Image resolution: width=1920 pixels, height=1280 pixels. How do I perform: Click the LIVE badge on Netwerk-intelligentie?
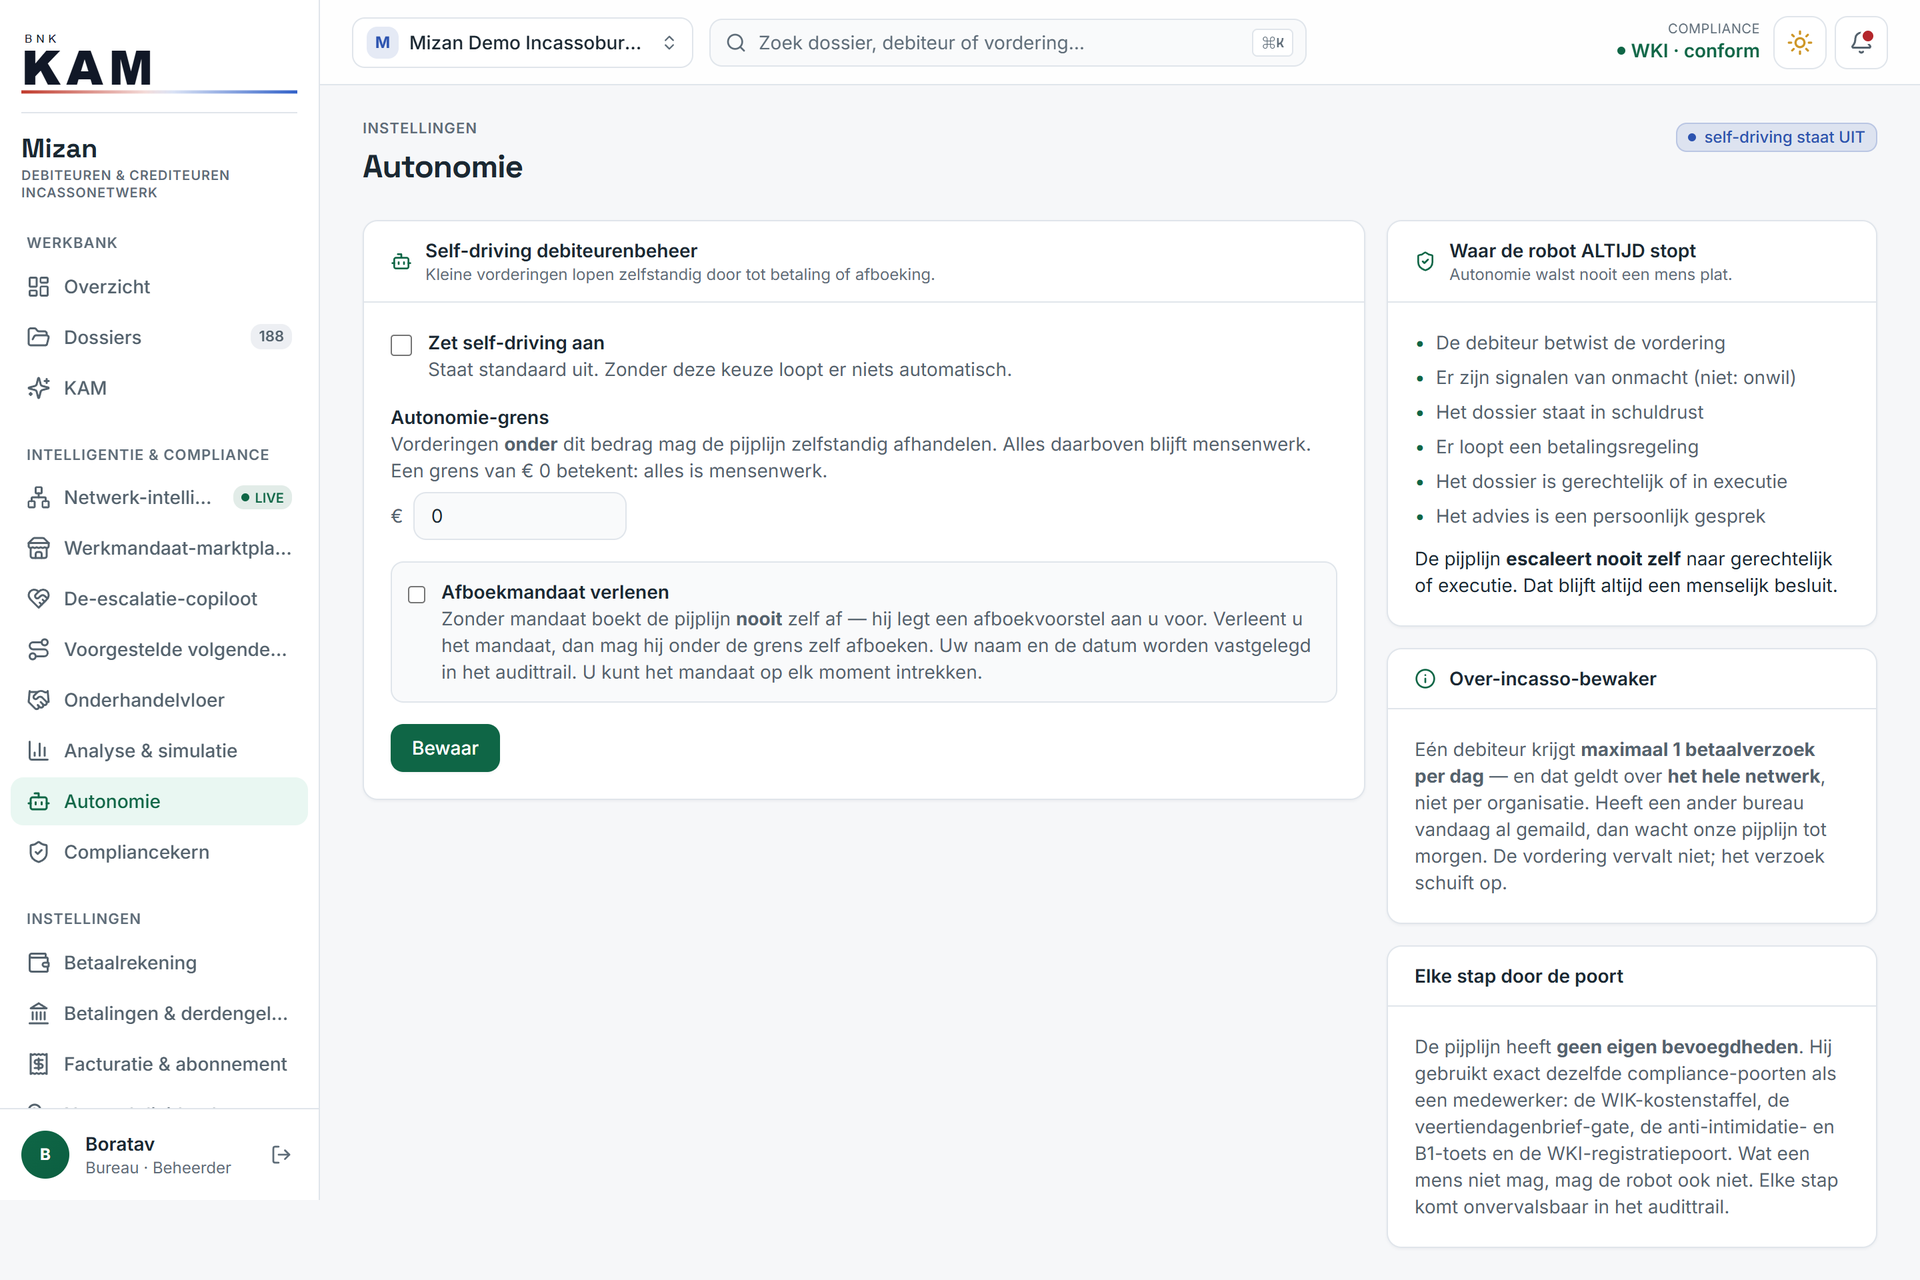click(x=262, y=498)
